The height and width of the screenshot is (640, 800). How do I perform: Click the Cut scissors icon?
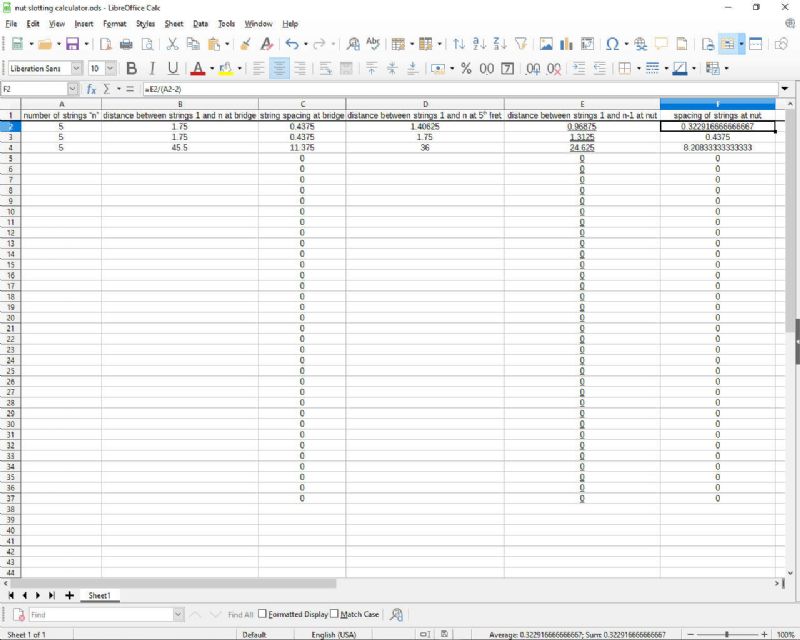pyautogui.click(x=172, y=44)
